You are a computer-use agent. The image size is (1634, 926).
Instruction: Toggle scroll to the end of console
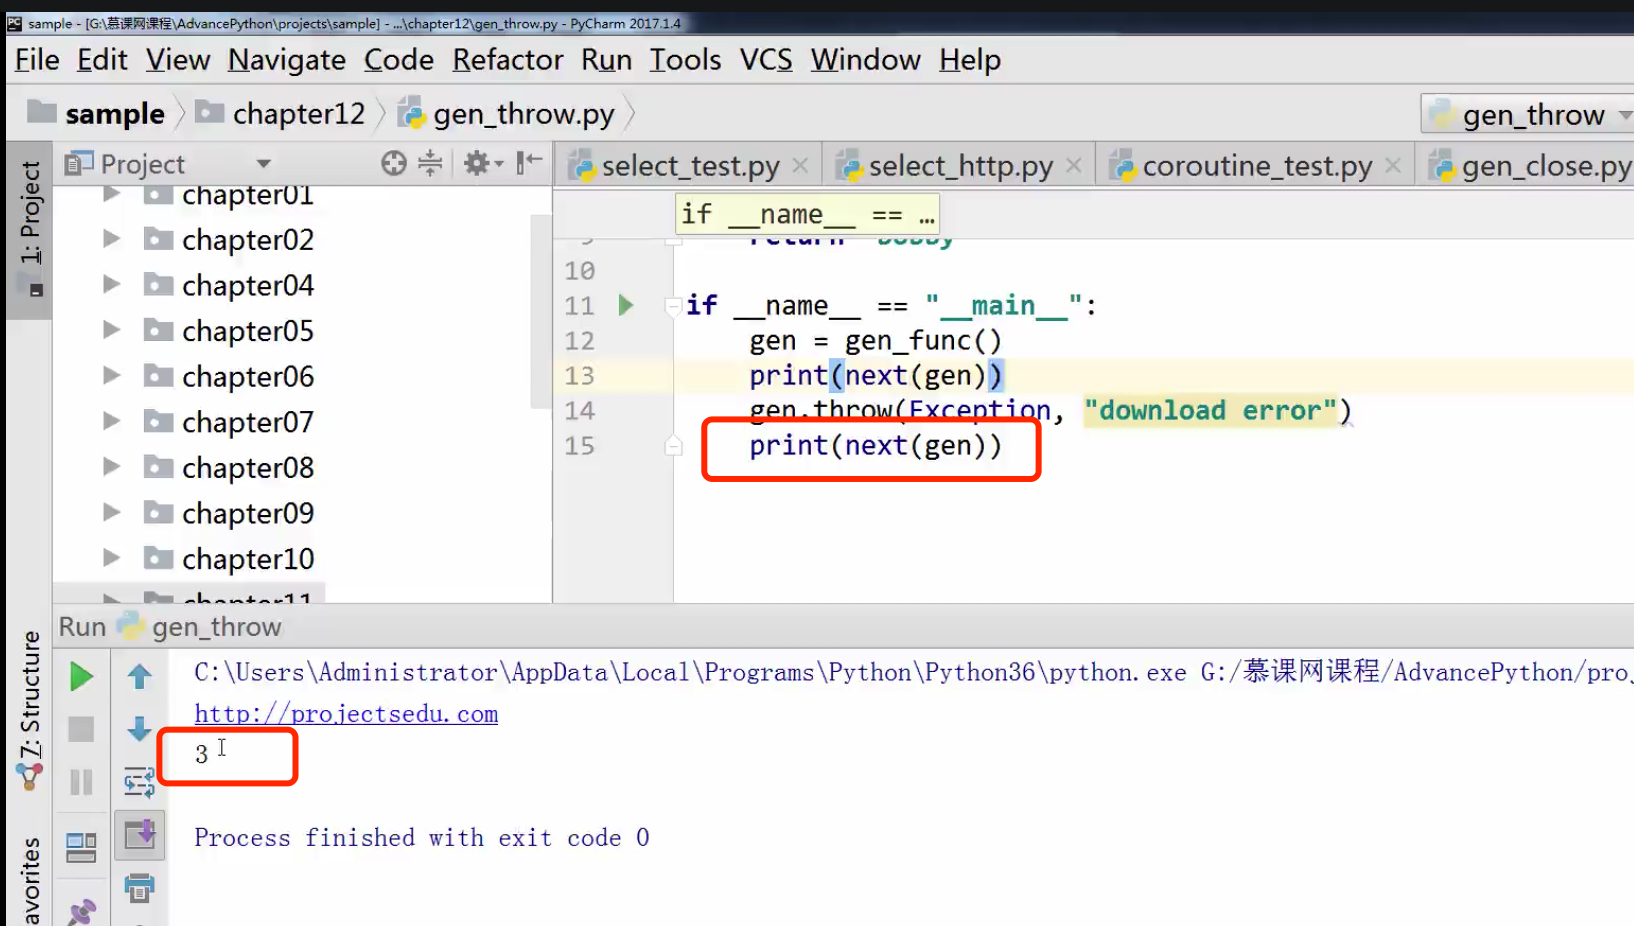(x=140, y=834)
